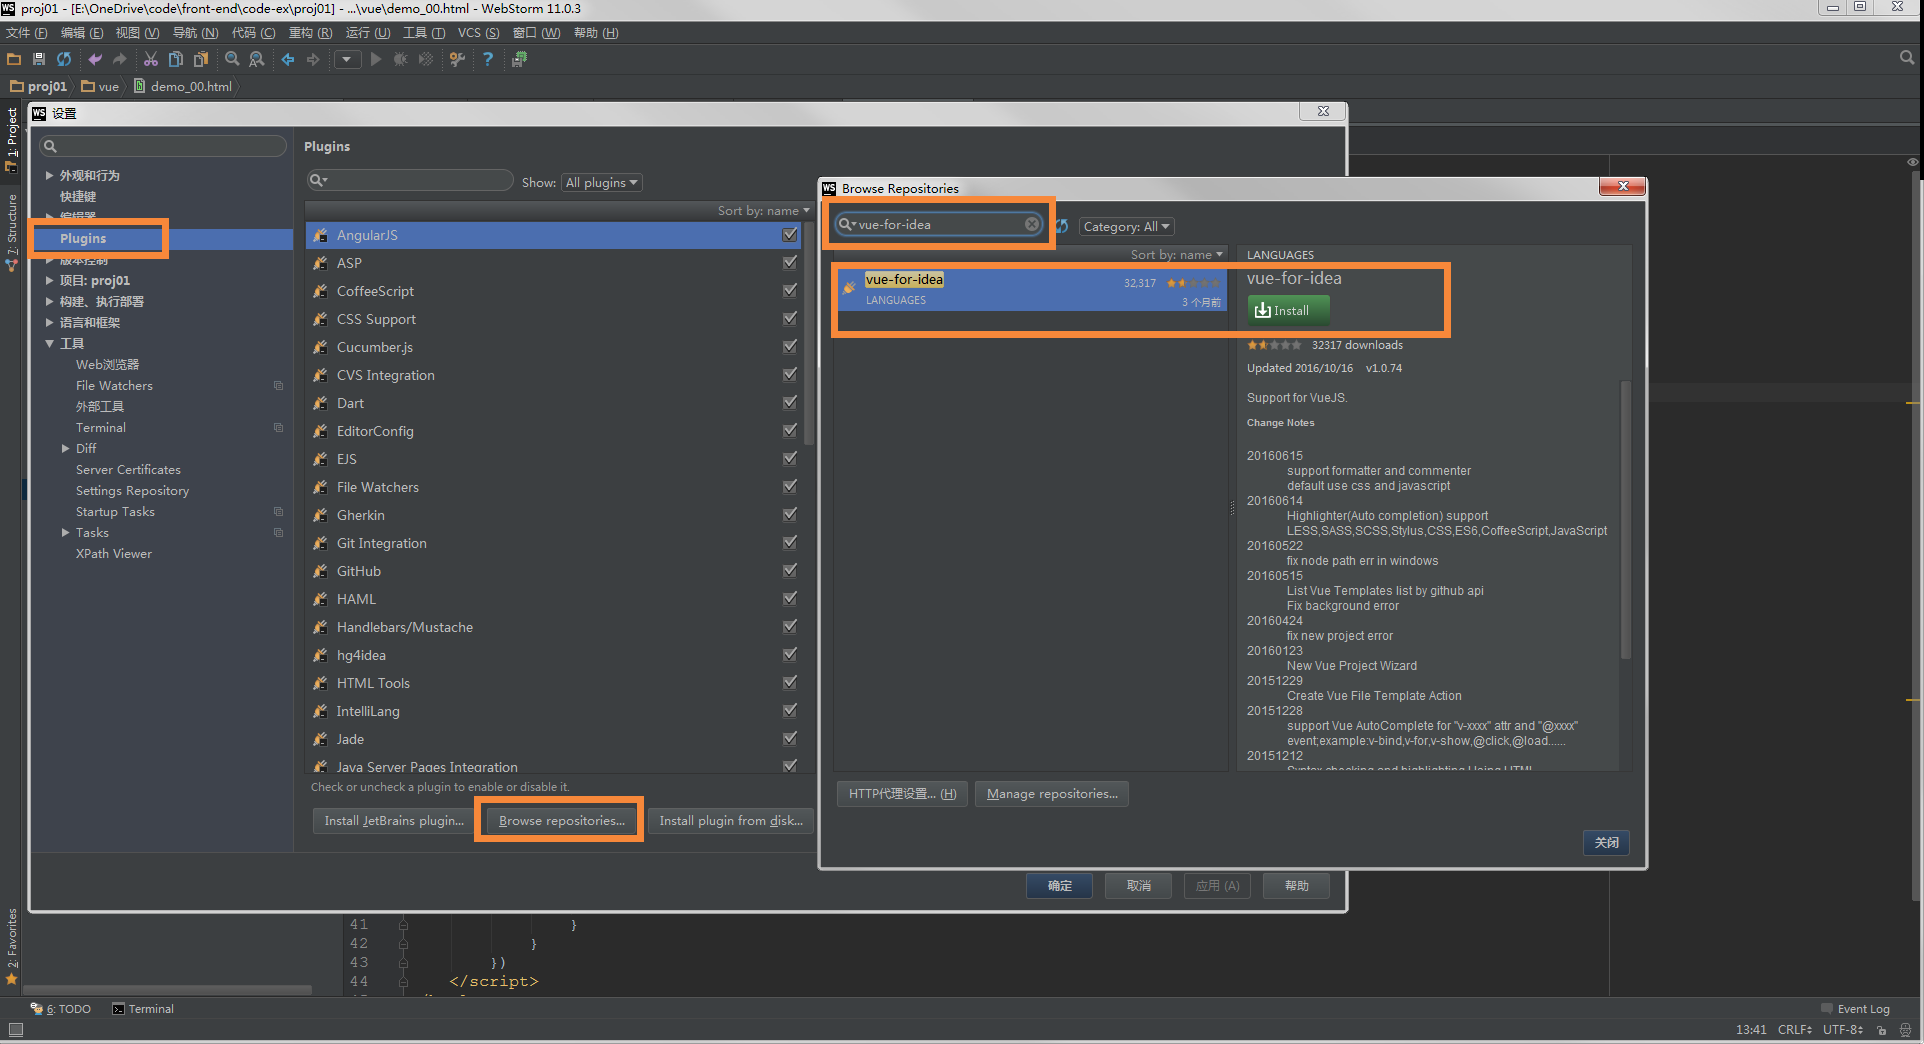Click the HTTP代理设置 button
This screenshot has width=1924, height=1044.
[x=902, y=794]
